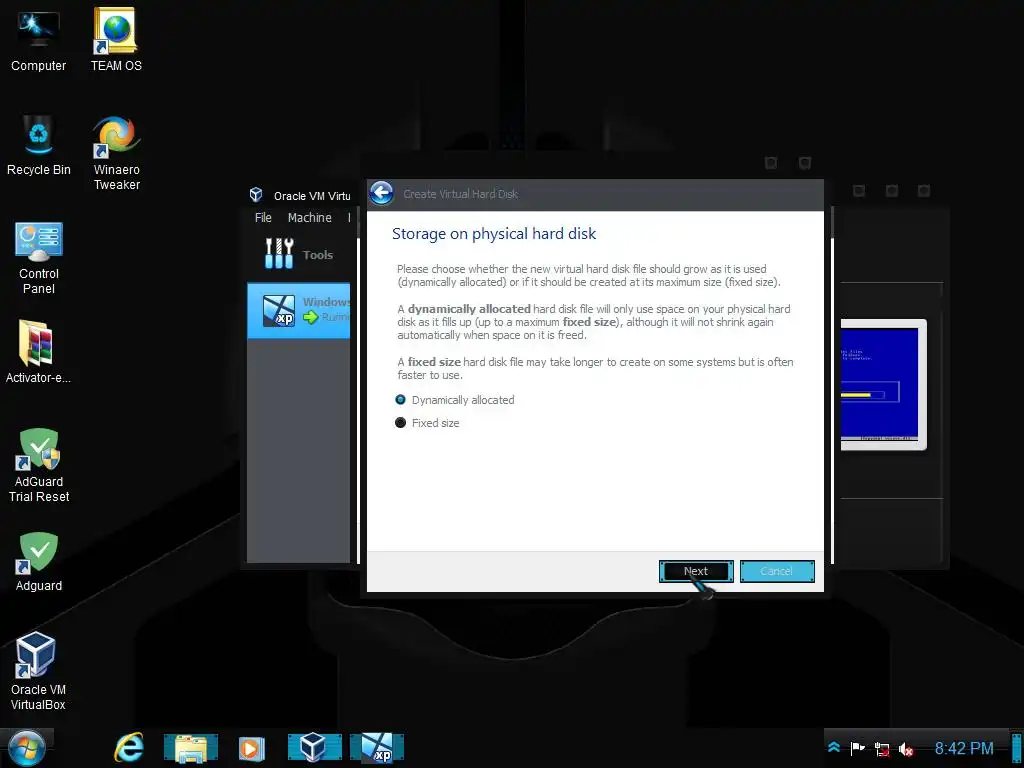Launch the Oracle VM VirtualBox desktop shortcut
Viewport: 1024px width, 768px height.
coord(38,671)
